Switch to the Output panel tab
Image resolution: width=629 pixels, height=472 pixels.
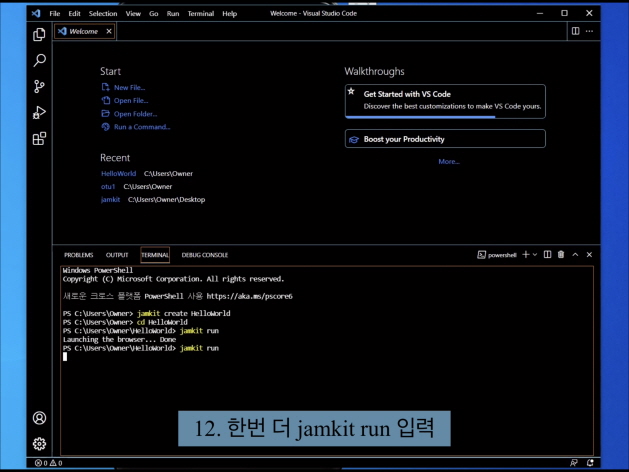117,255
